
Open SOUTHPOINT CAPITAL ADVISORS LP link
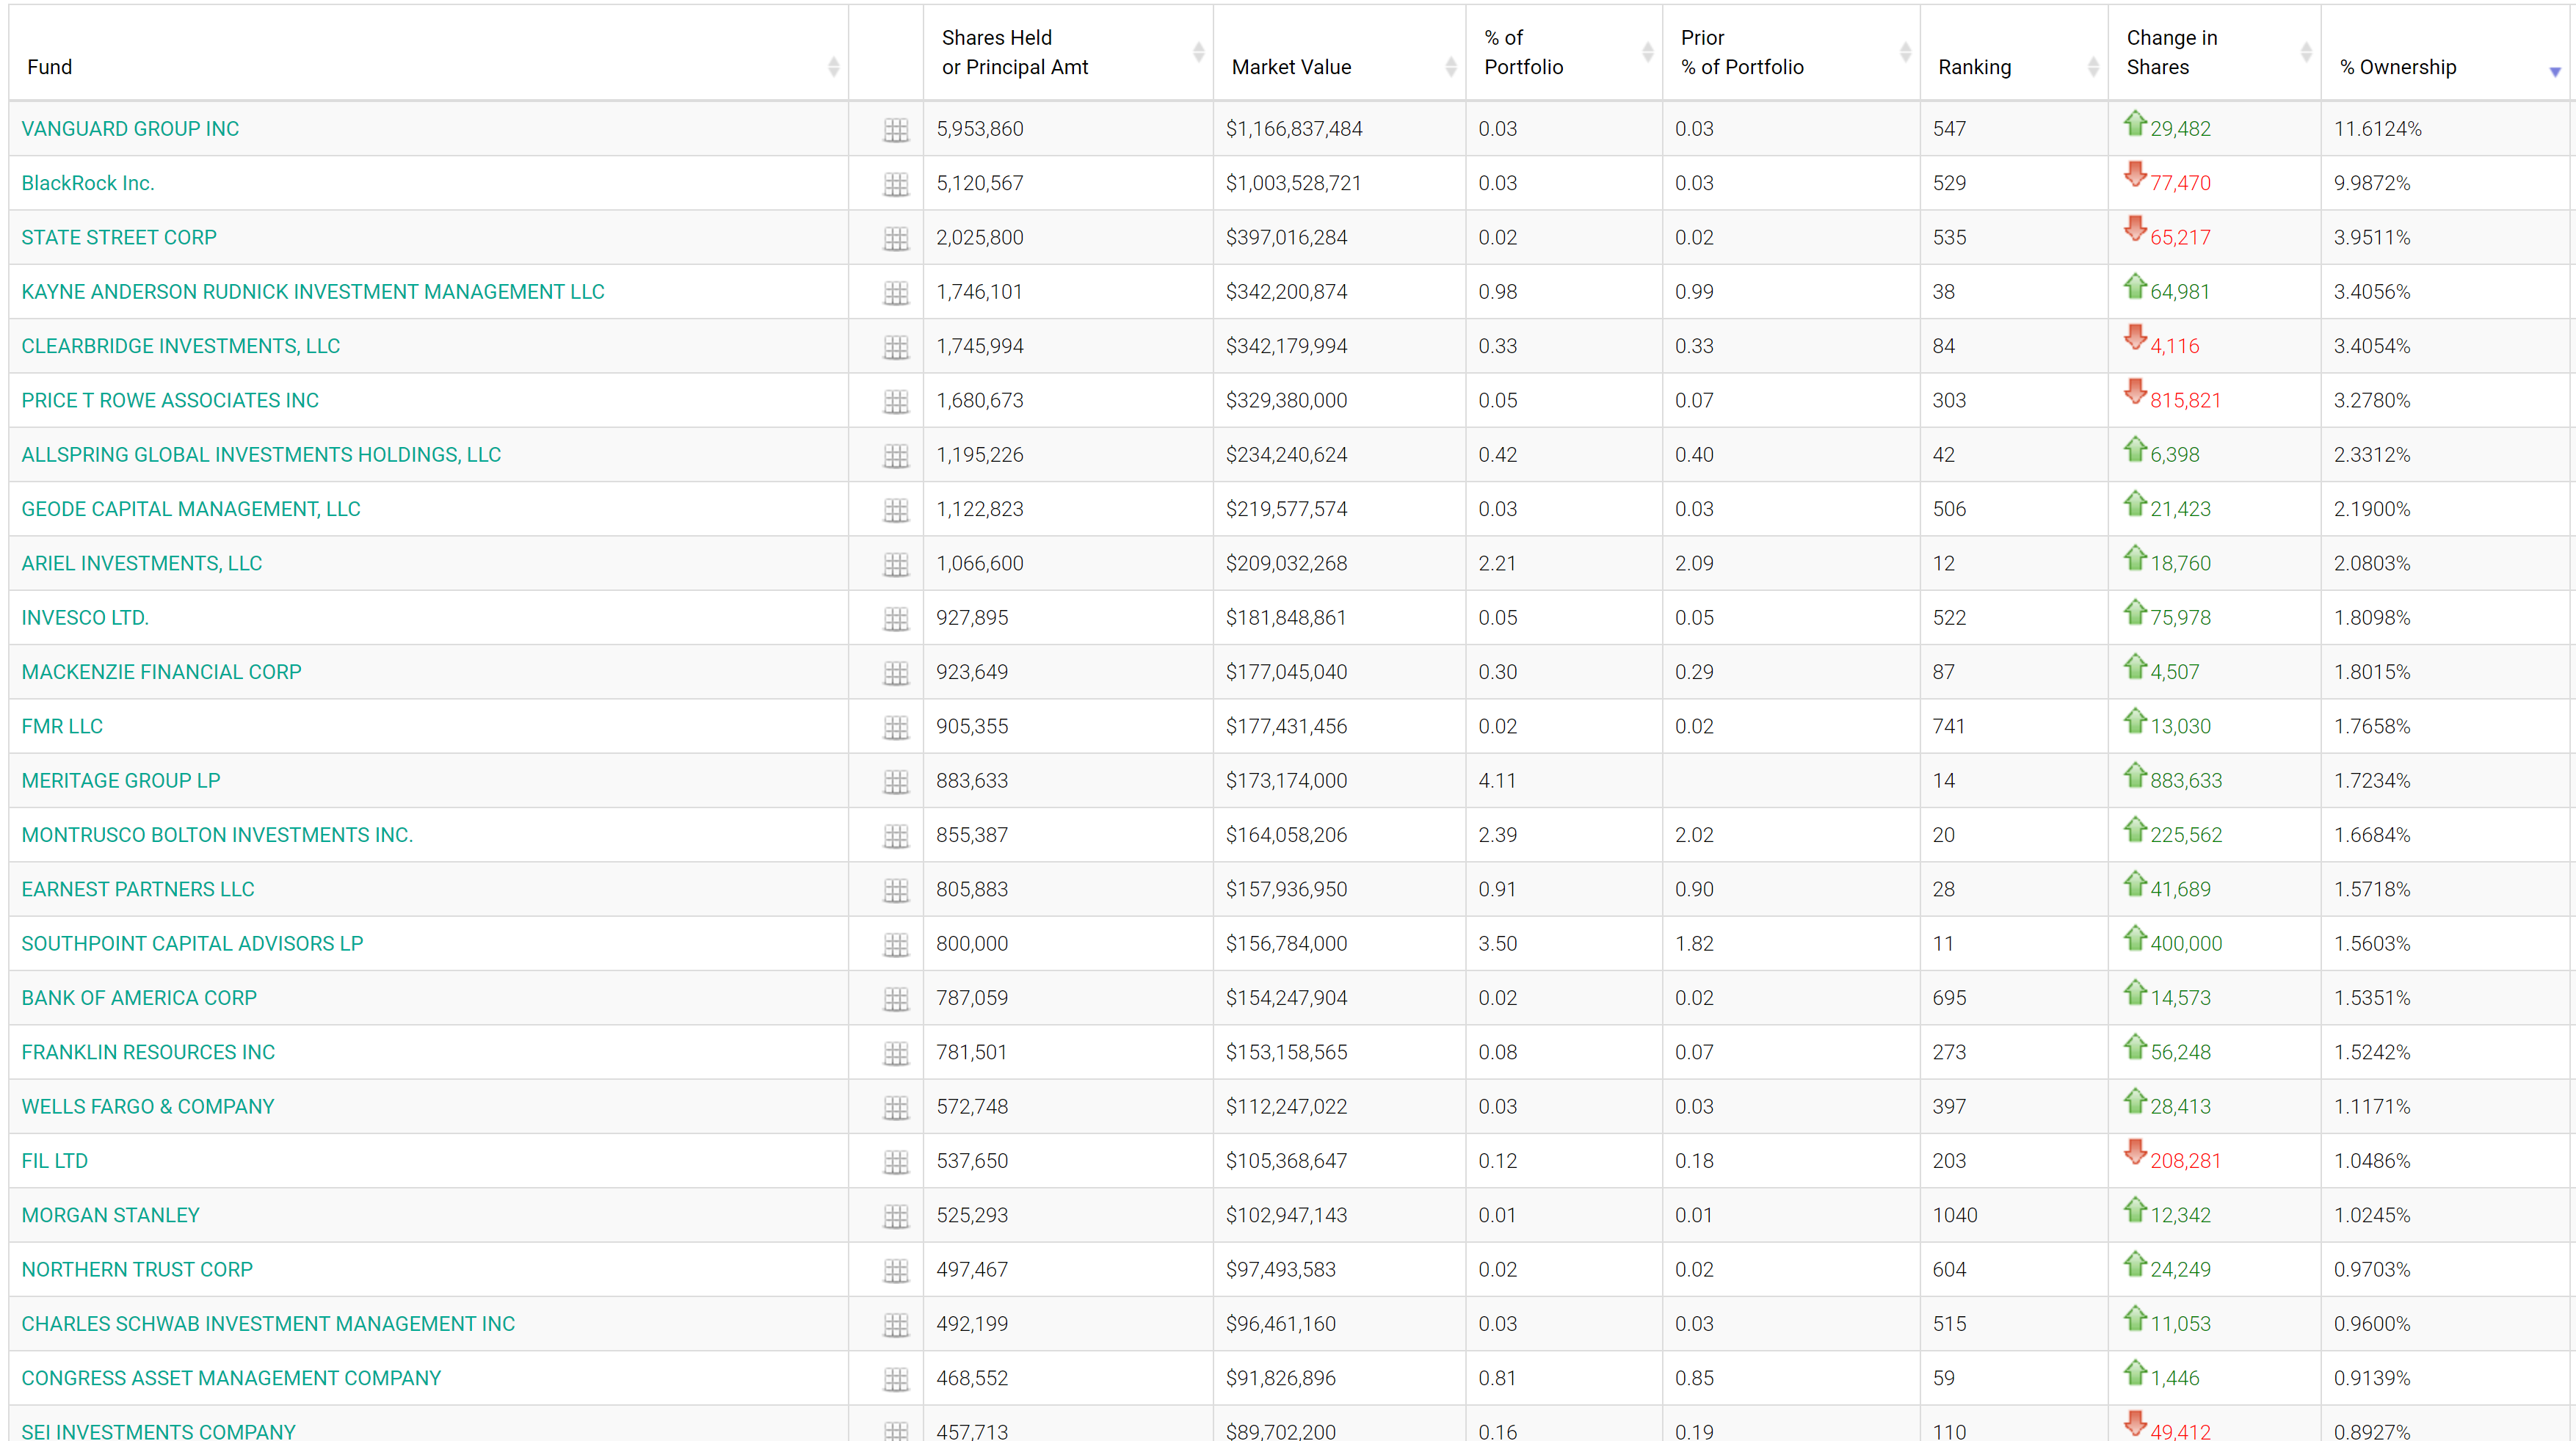pyautogui.click(x=192, y=944)
